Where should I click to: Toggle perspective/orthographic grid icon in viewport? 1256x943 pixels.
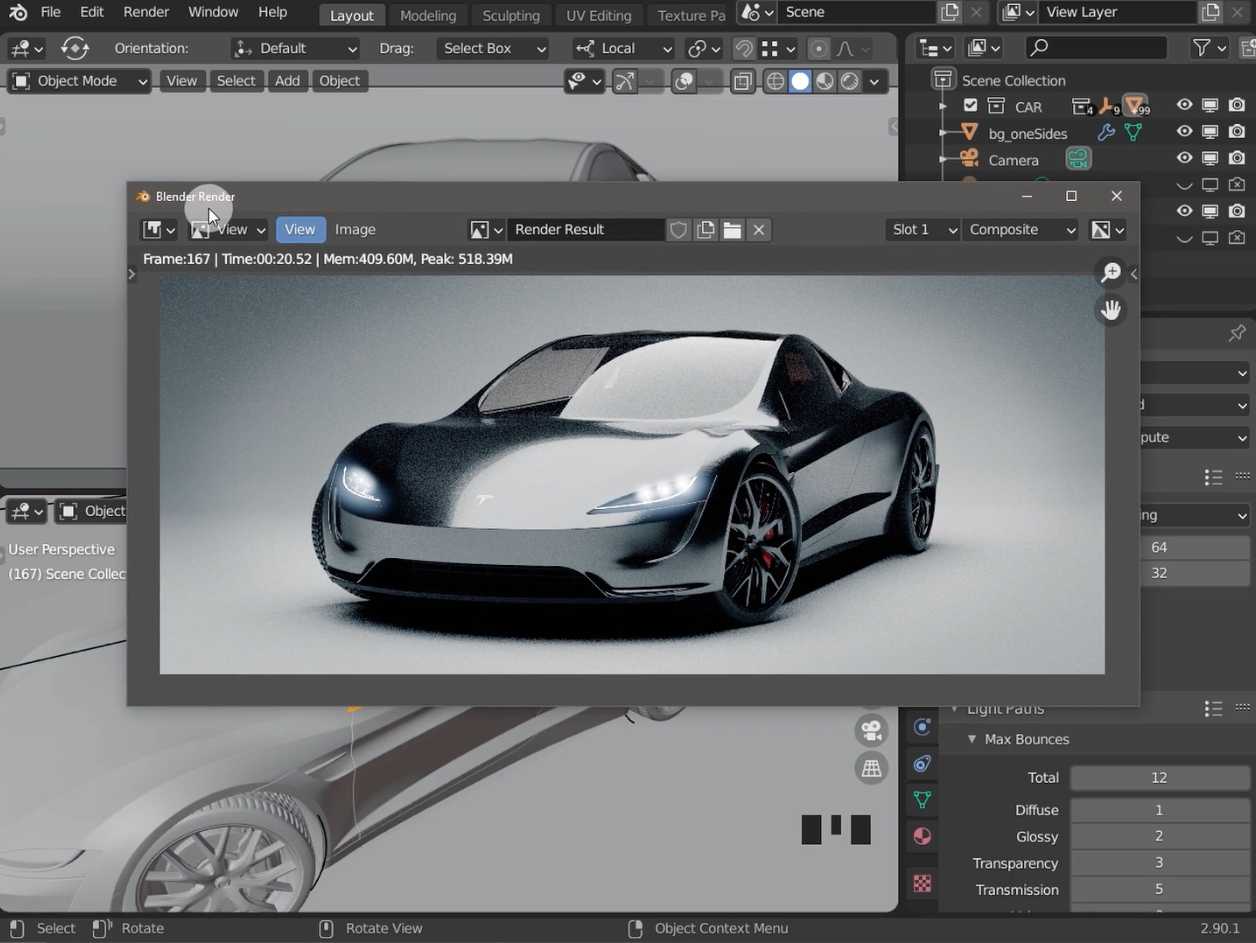(872, 768)
